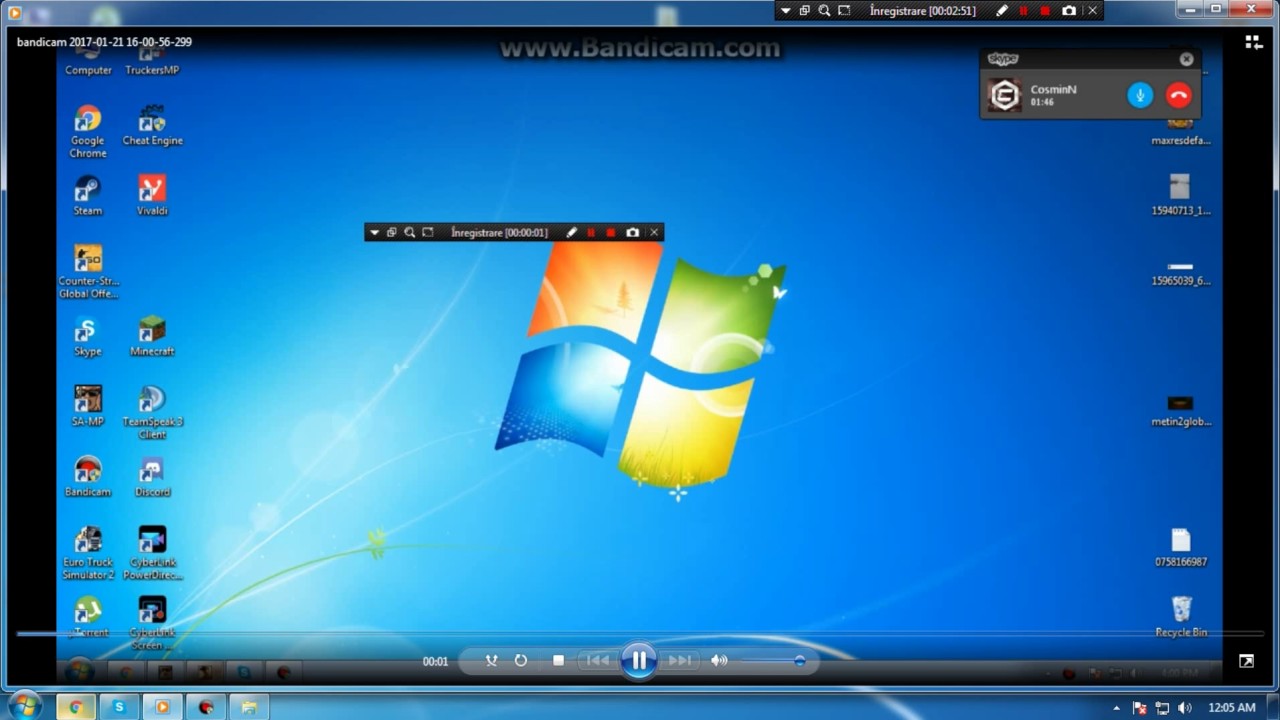Enable pencil drawing in top Bandicam bar

[x=1002, y=11]
